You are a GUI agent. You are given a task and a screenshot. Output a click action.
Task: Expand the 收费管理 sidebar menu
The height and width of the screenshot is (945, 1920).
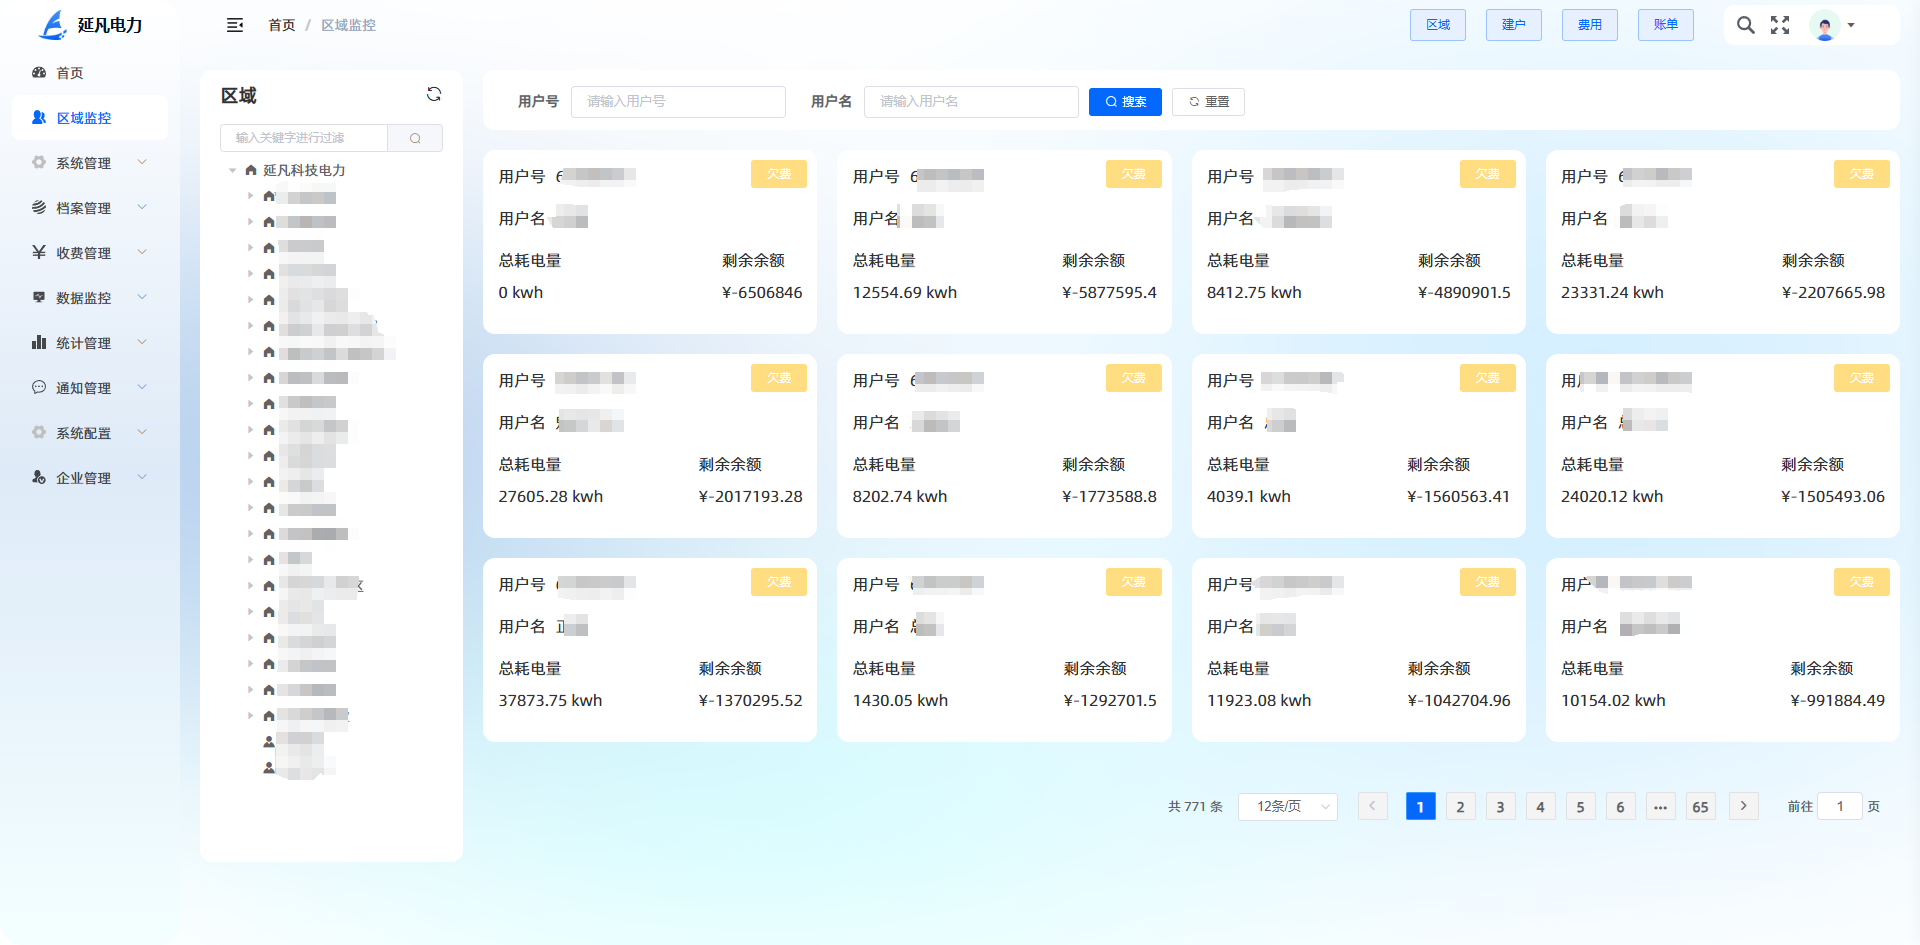pos(90,253)
